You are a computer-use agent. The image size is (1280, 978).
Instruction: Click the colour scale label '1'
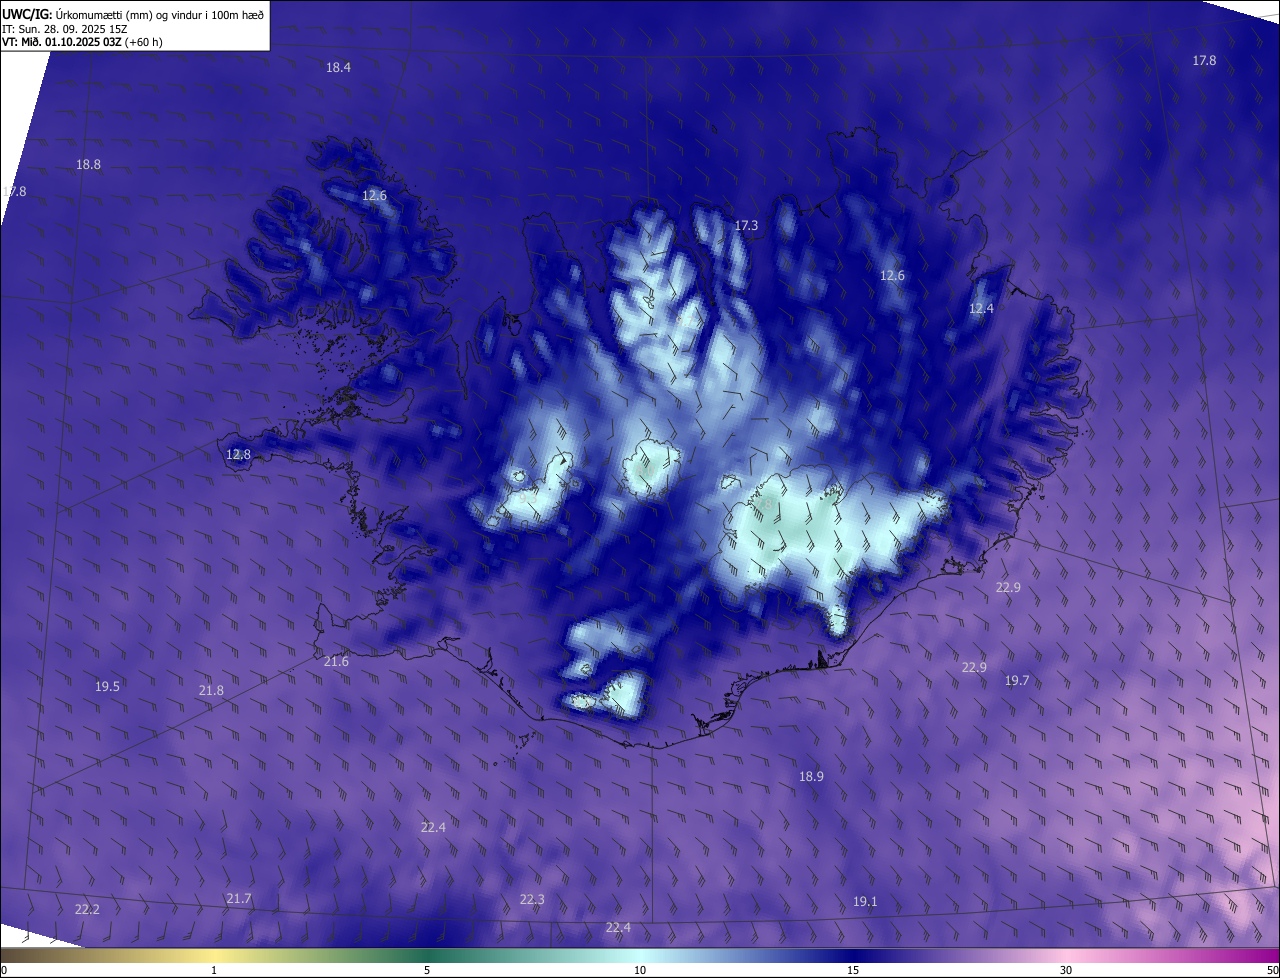(214, 970)
